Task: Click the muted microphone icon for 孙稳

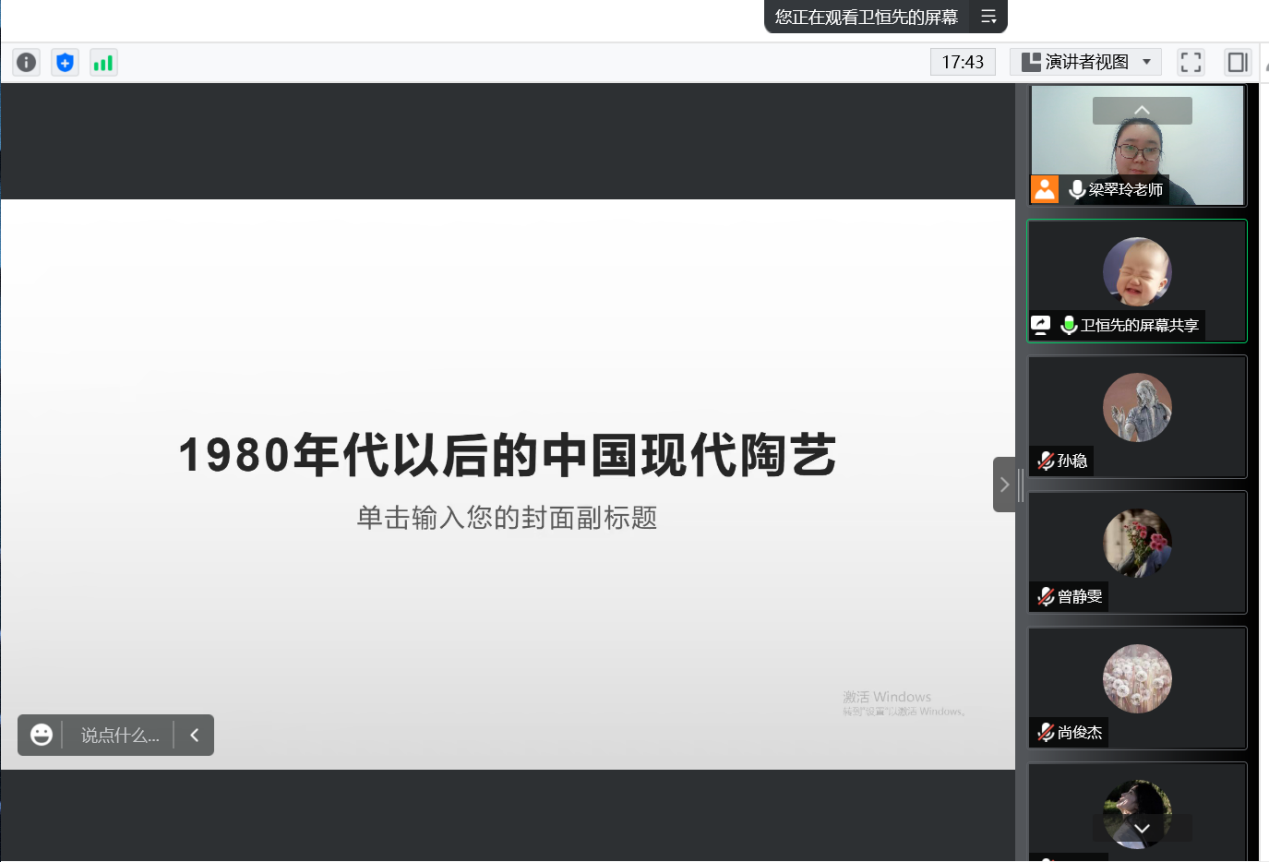Action: click(x=1045, y=461)
